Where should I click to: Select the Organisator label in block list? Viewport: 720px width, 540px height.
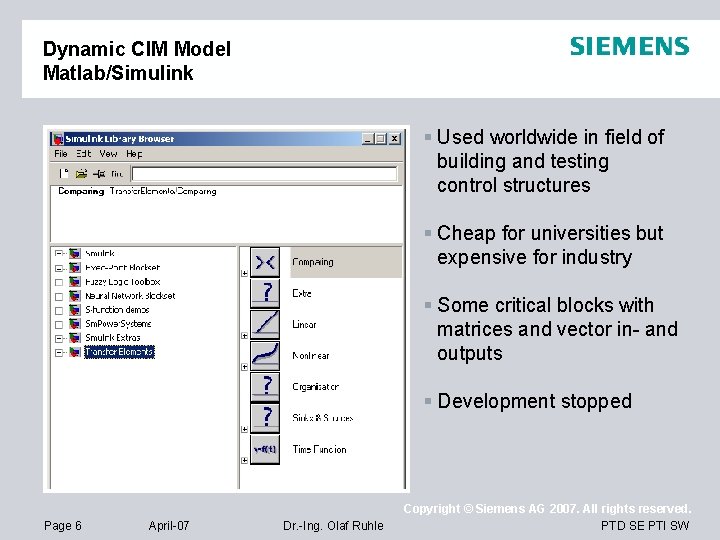coord(315,387)
